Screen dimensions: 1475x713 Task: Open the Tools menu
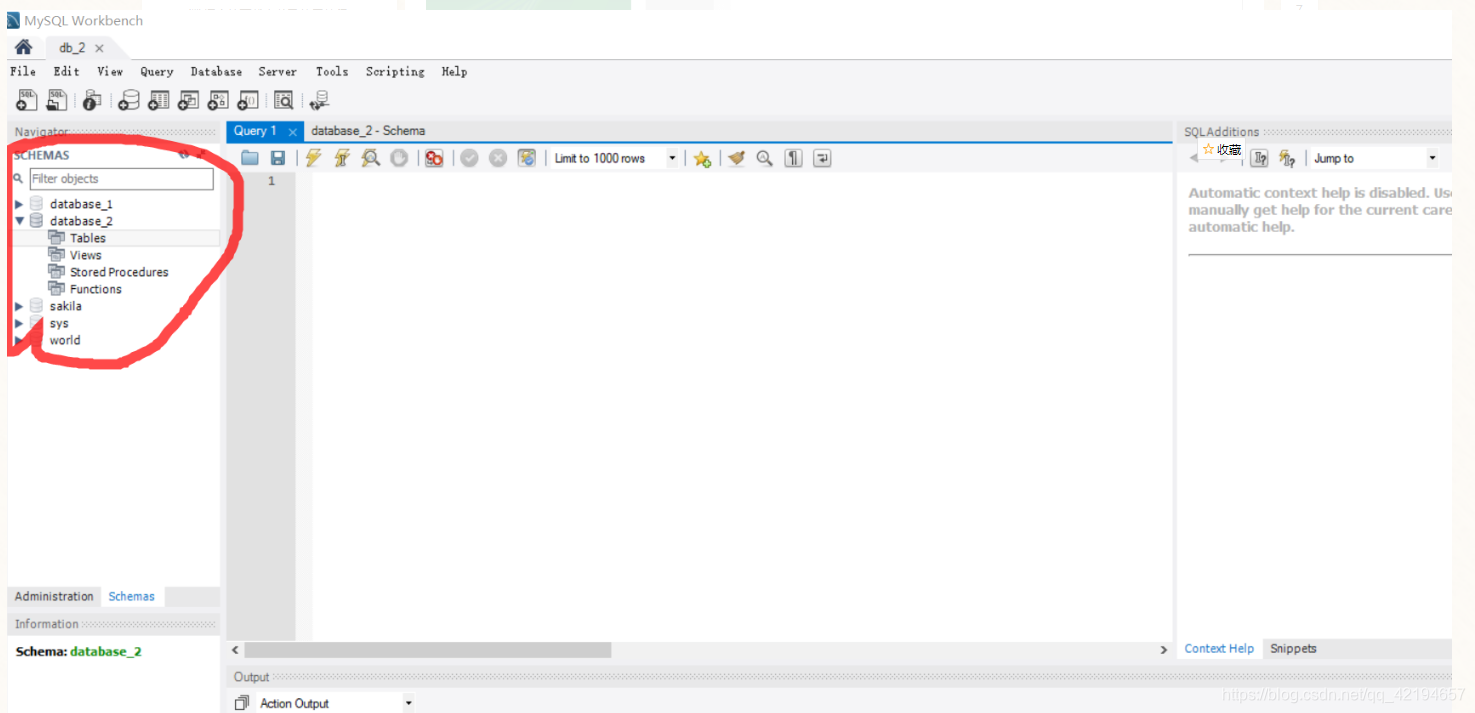332,72
